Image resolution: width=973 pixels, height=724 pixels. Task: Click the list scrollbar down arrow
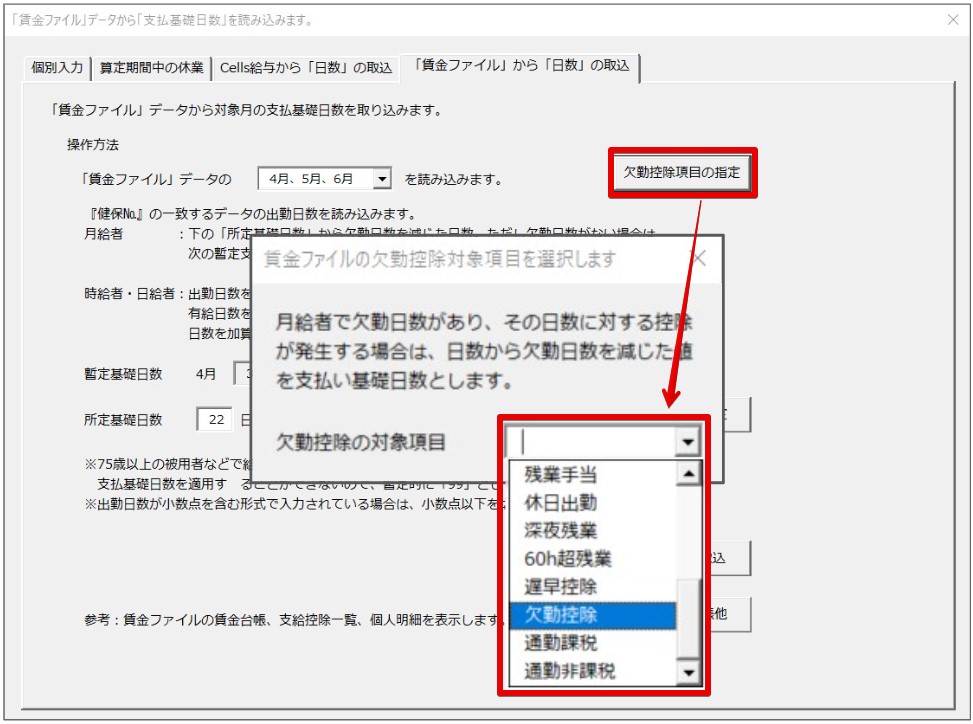pyautogui.click(x=688, y=673)
